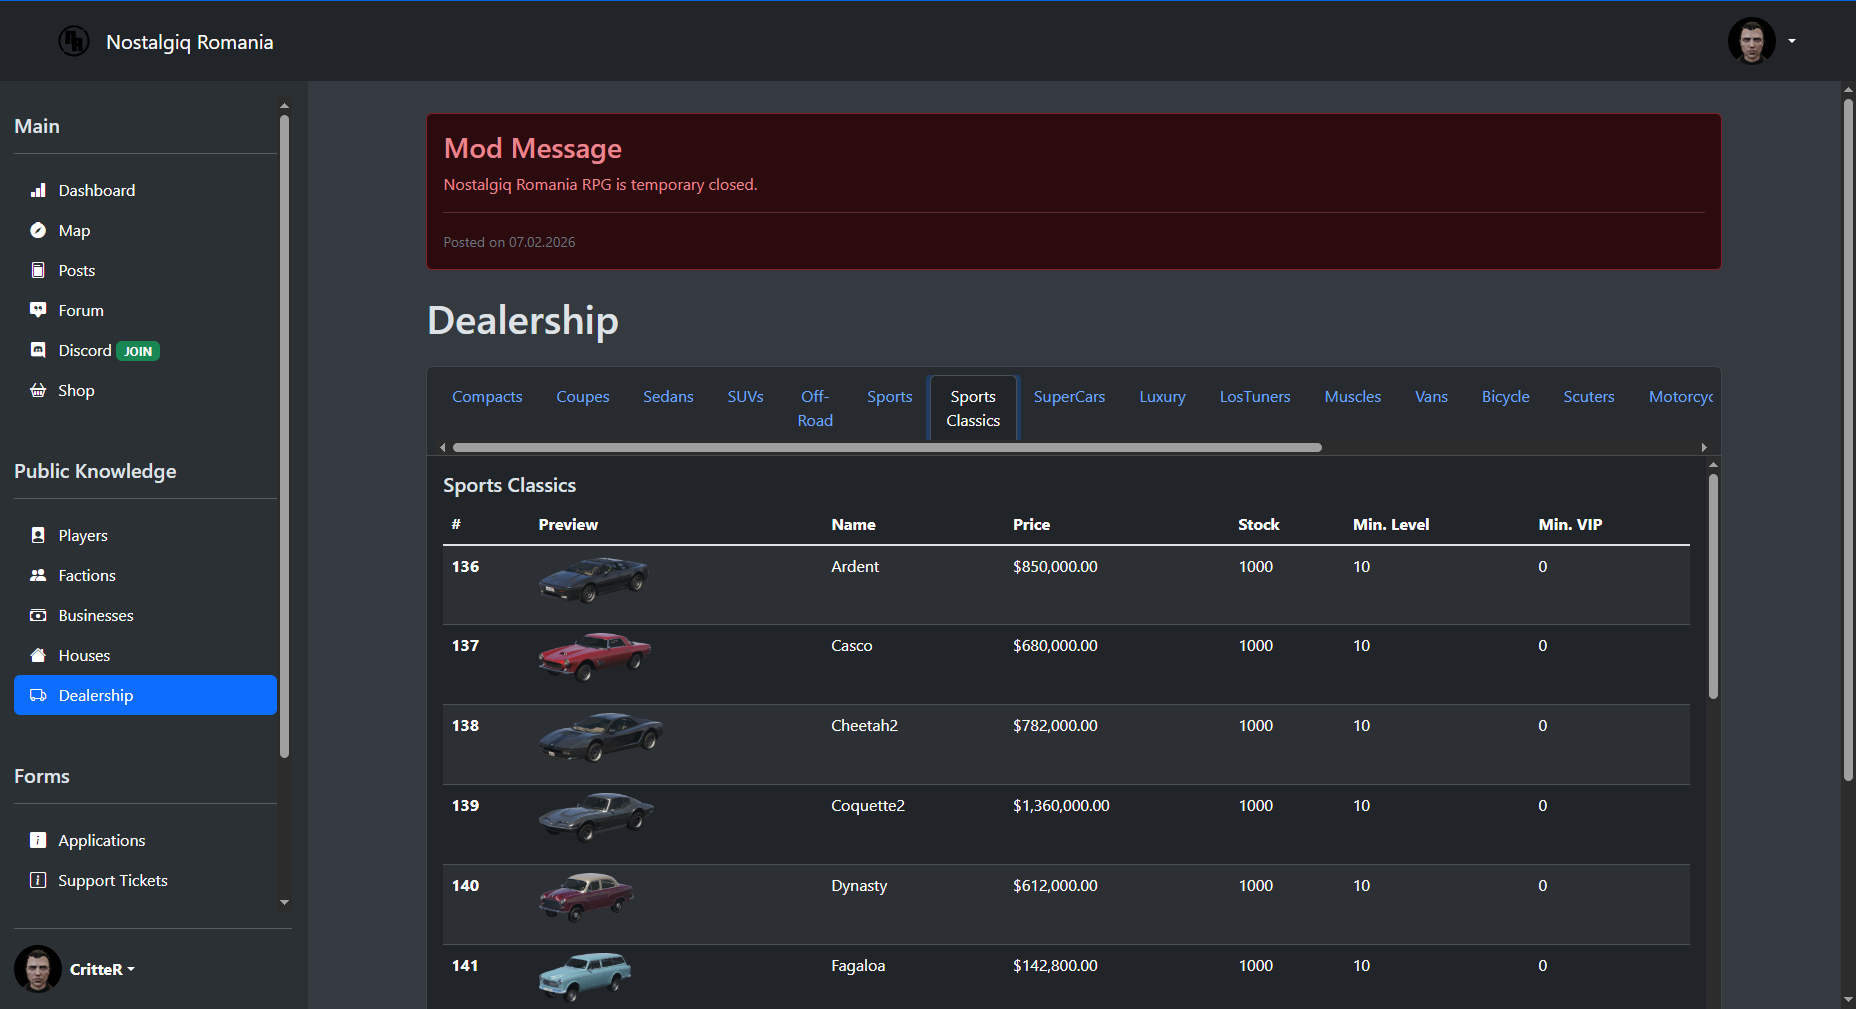
Task: Select the Factions people icon
Action: coord(38,575)
